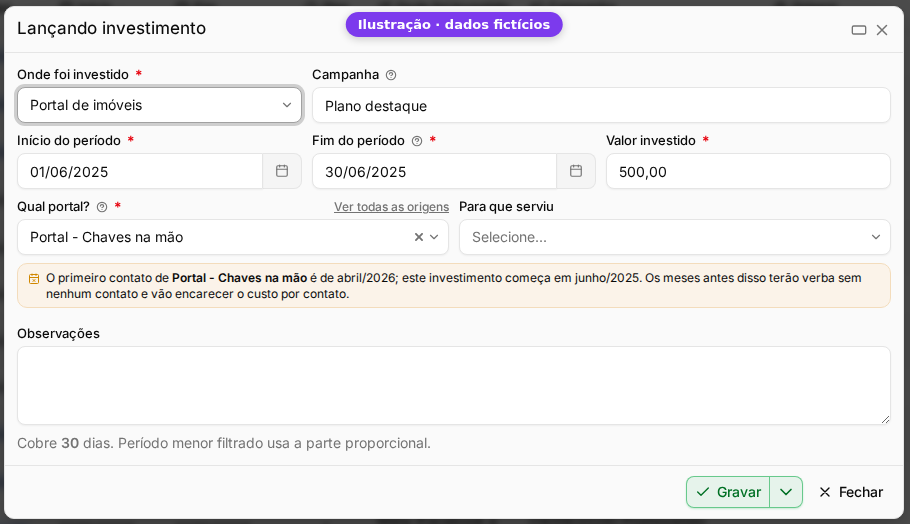Click the Gravar button
The height and width of the screenshot is (524, 910).
pyautogui.click(x=728, y=492)
